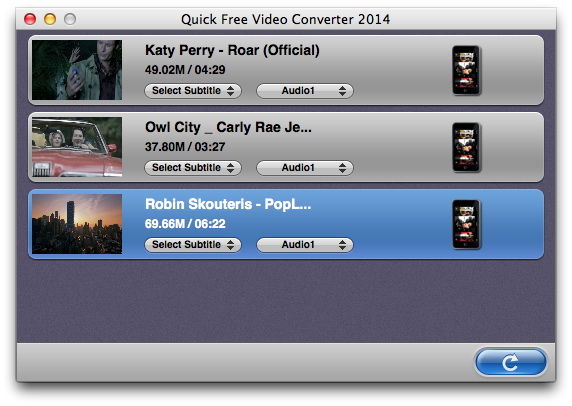Open Audio1 dropdown for Owl City video
The width and height of the screenshot is (572, 406).
305,167
